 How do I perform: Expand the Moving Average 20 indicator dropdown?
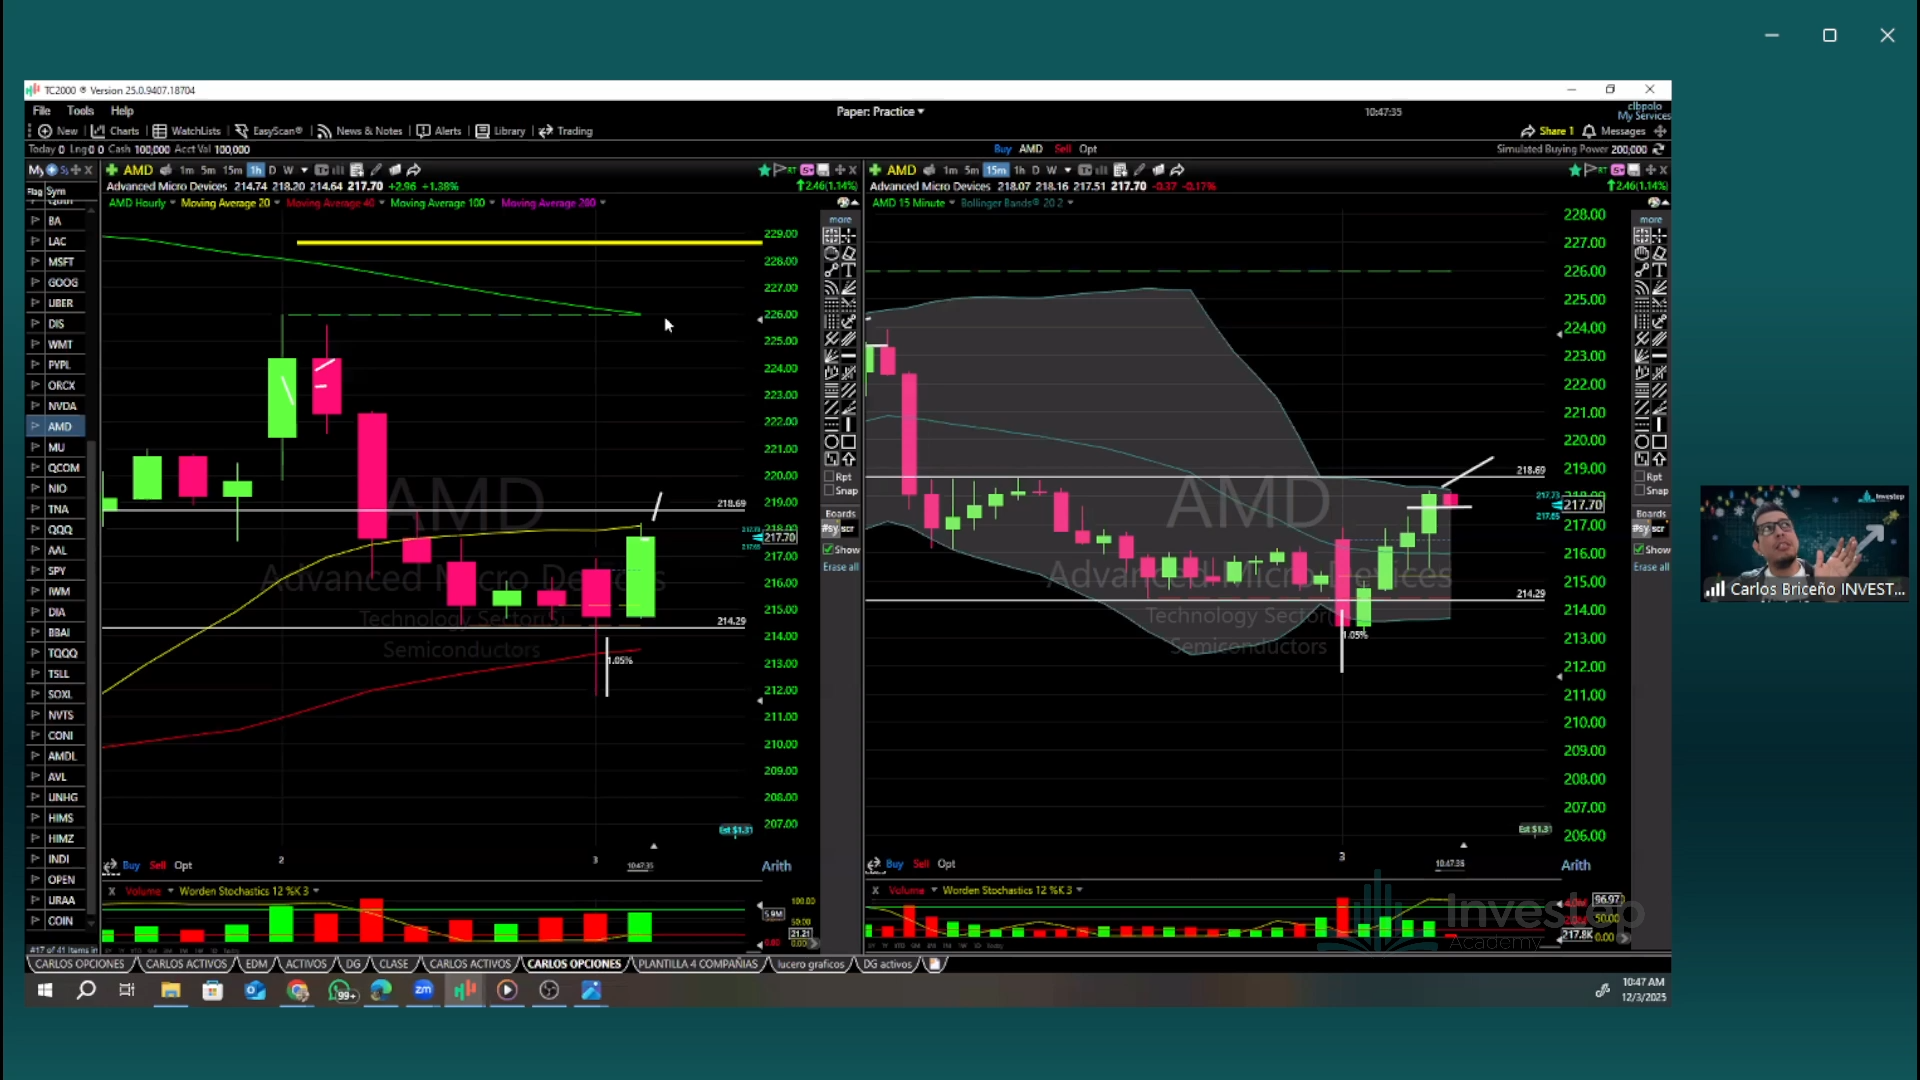(x=277, y=203)
